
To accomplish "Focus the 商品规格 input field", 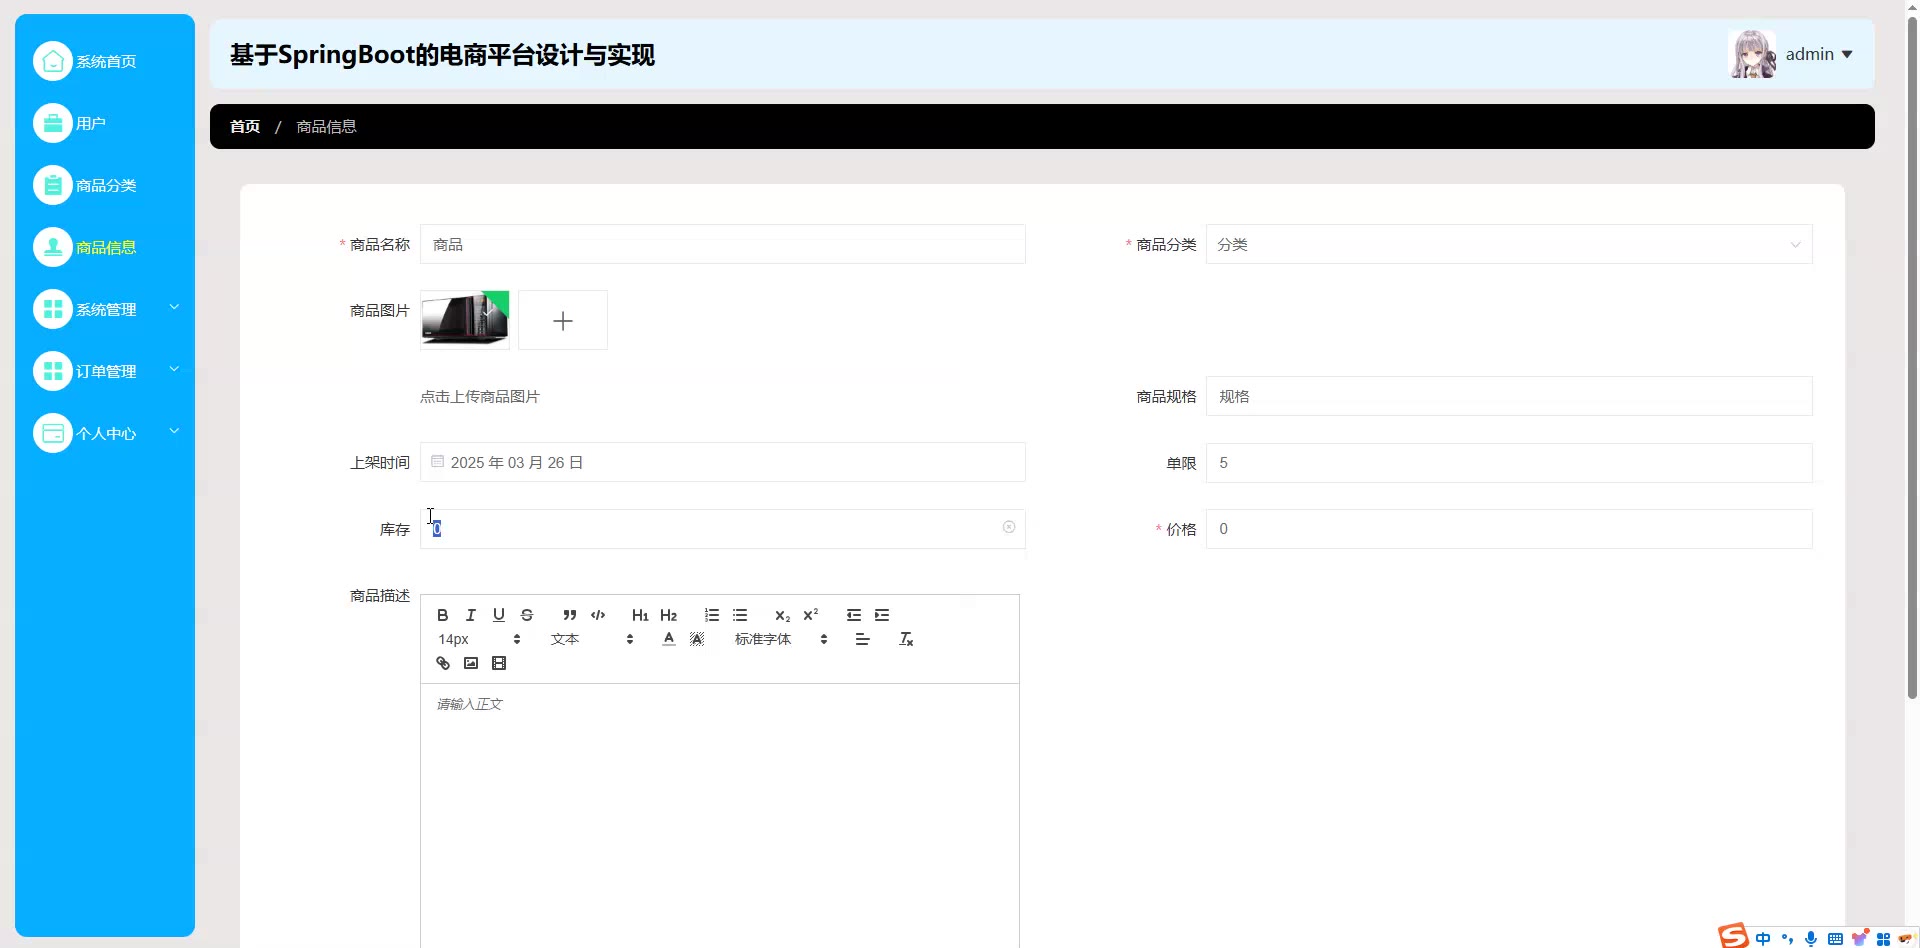I will click(1509, 396).
